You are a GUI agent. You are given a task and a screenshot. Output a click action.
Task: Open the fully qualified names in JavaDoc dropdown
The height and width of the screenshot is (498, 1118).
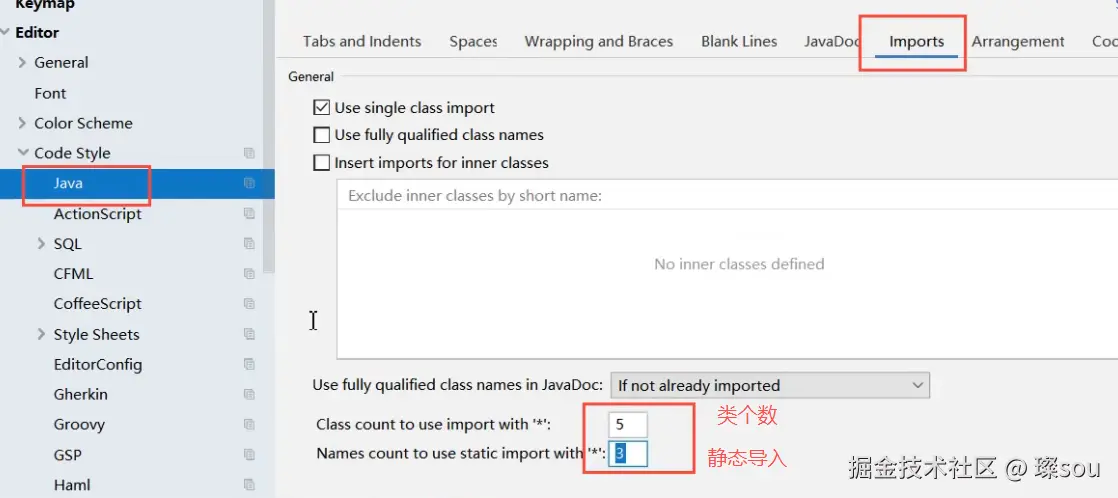770,385
